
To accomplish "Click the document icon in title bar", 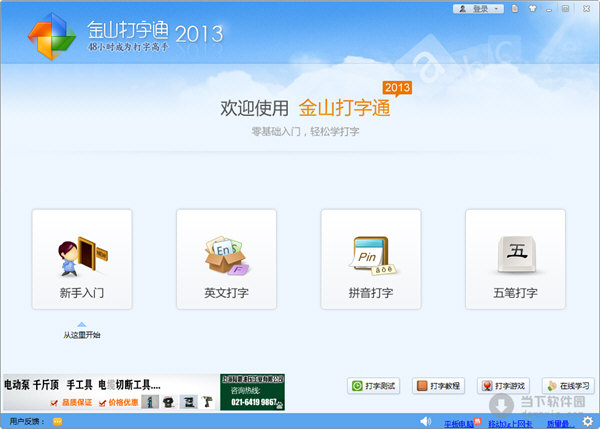I will [x=515, y=8].
